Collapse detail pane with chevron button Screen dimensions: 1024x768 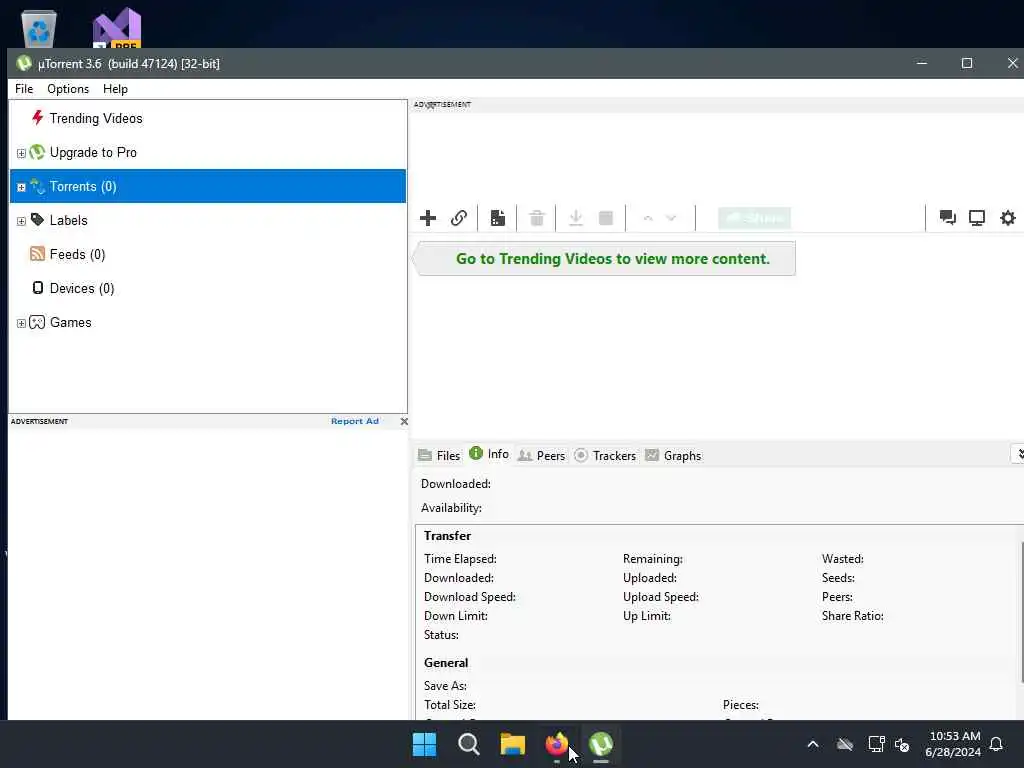(1018, 454)
